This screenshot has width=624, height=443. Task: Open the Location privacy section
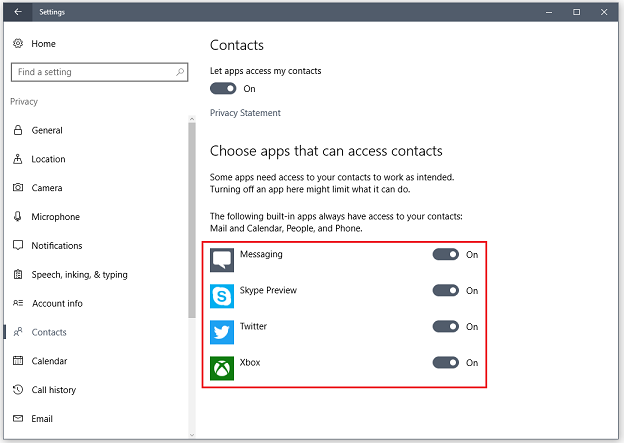(x=48, y=159)
